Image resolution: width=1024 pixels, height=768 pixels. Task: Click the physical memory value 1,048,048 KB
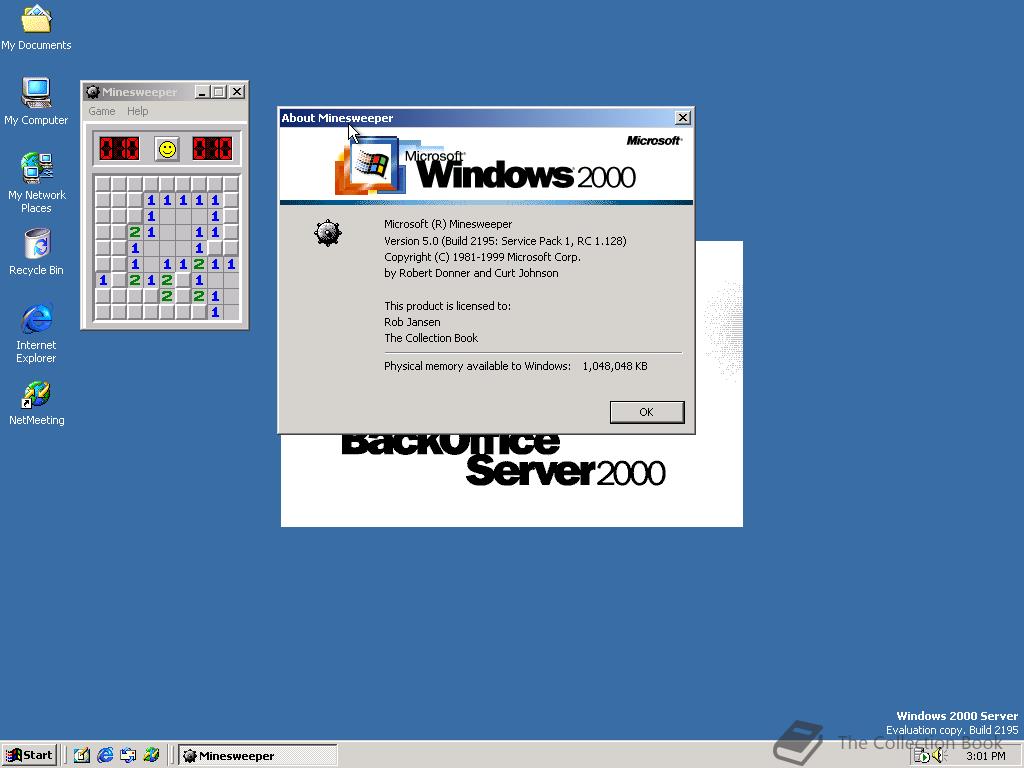pos(615,366)
